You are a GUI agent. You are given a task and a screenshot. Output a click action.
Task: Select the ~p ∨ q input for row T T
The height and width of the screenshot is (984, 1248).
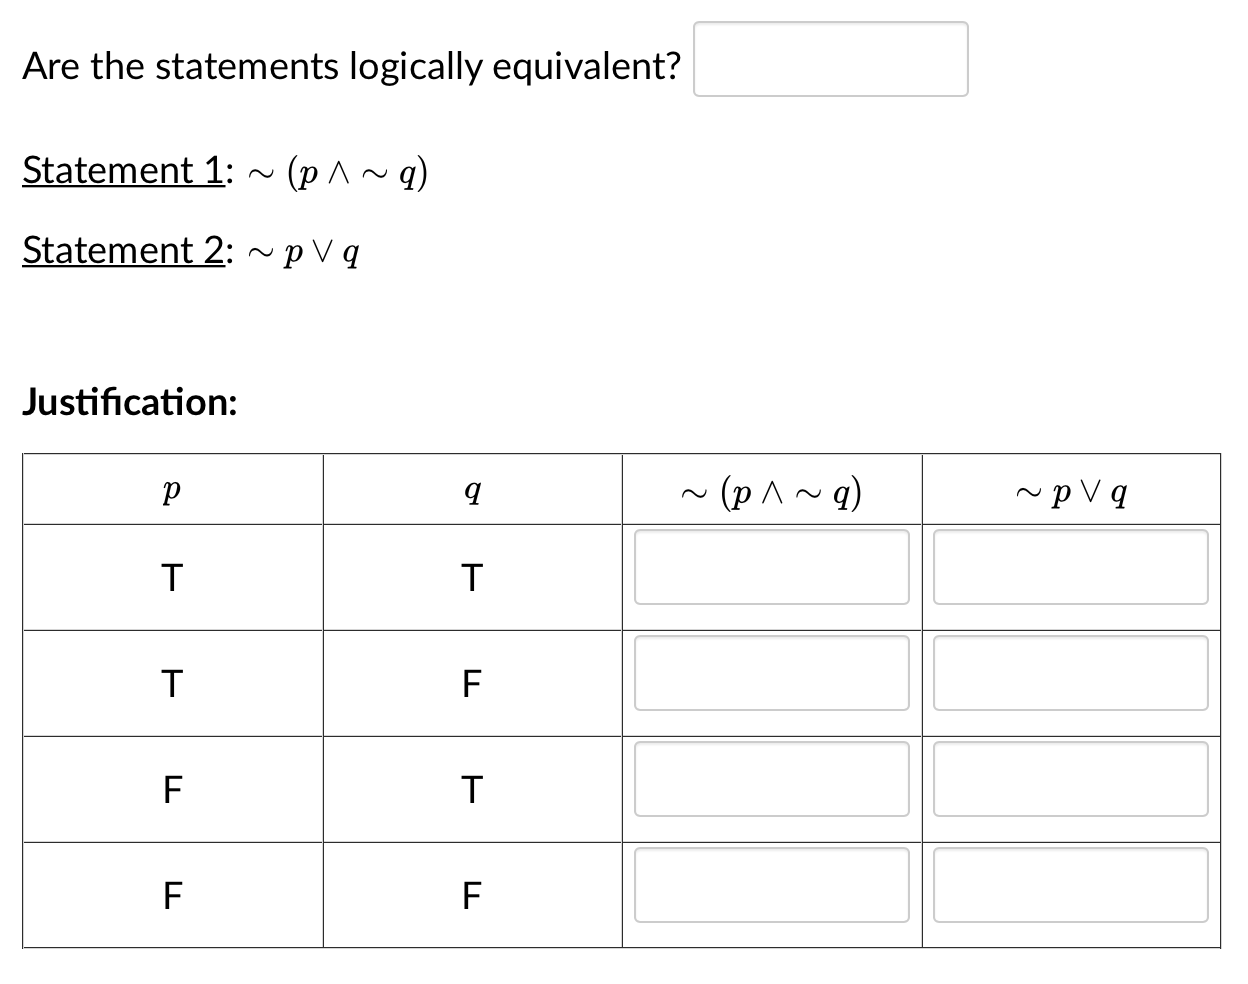coord(1069,568)
